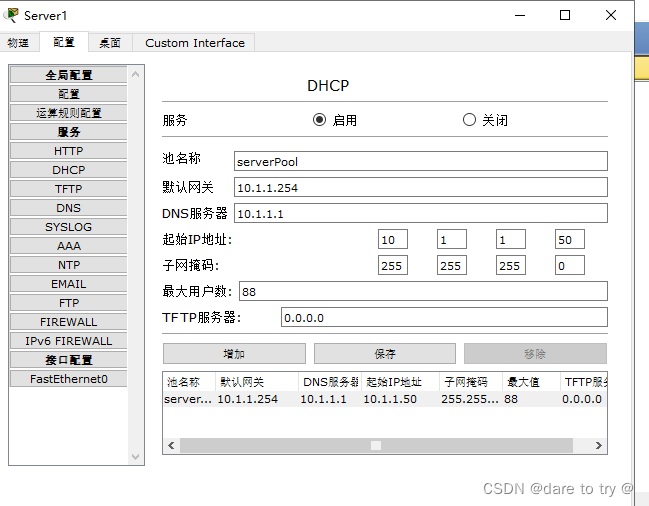Open the 配置 sidebar item under 全局配置

(69, 94)
